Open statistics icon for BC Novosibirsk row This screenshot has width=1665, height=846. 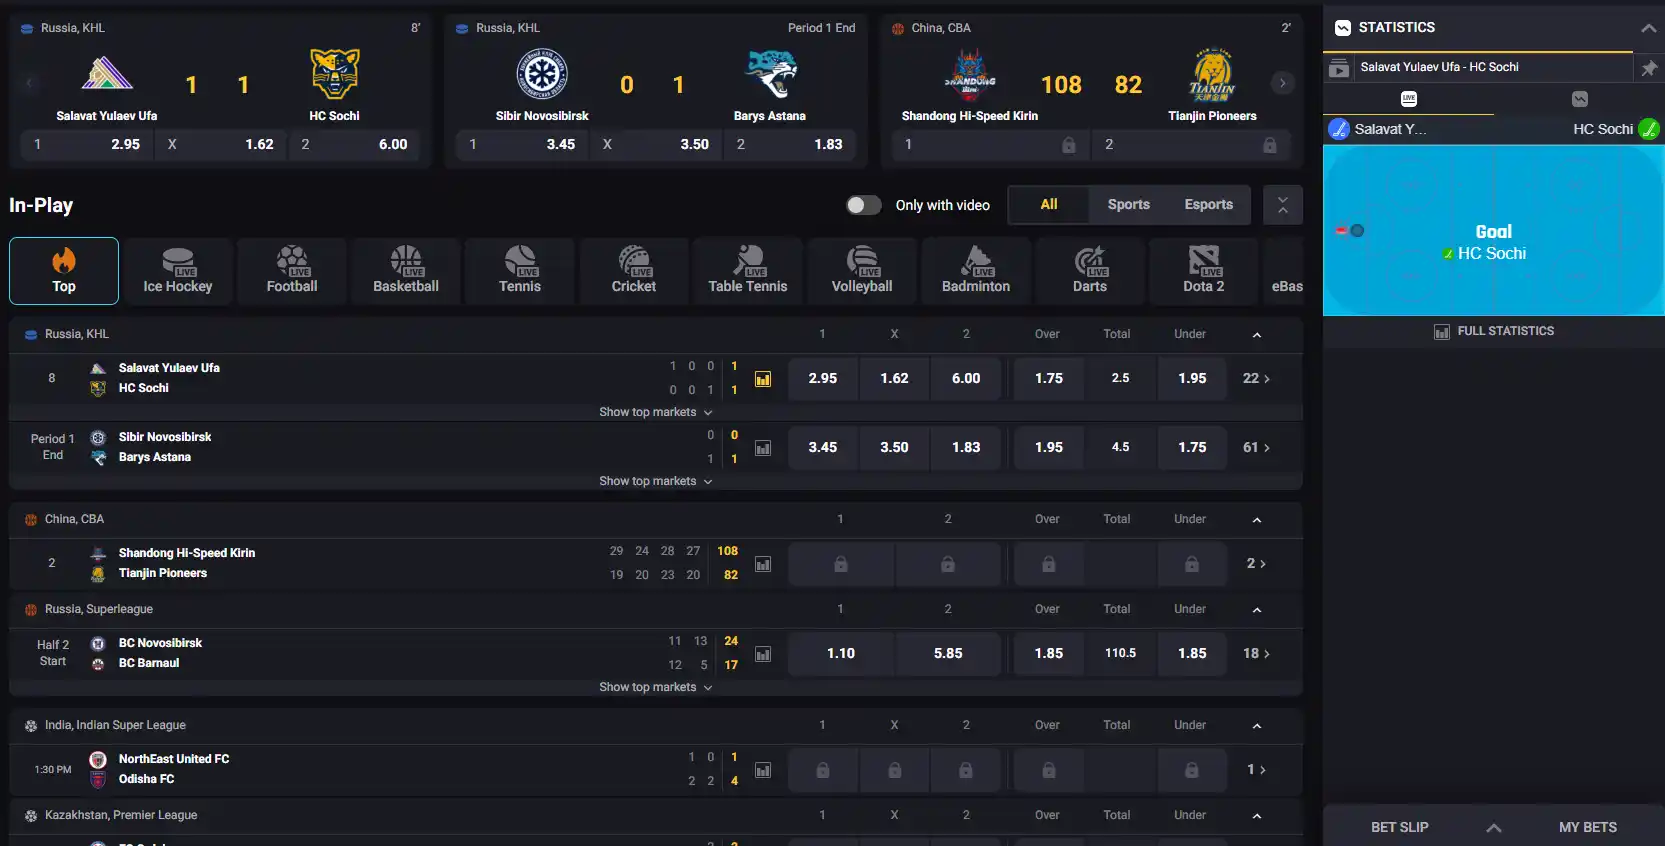point(763,654)
